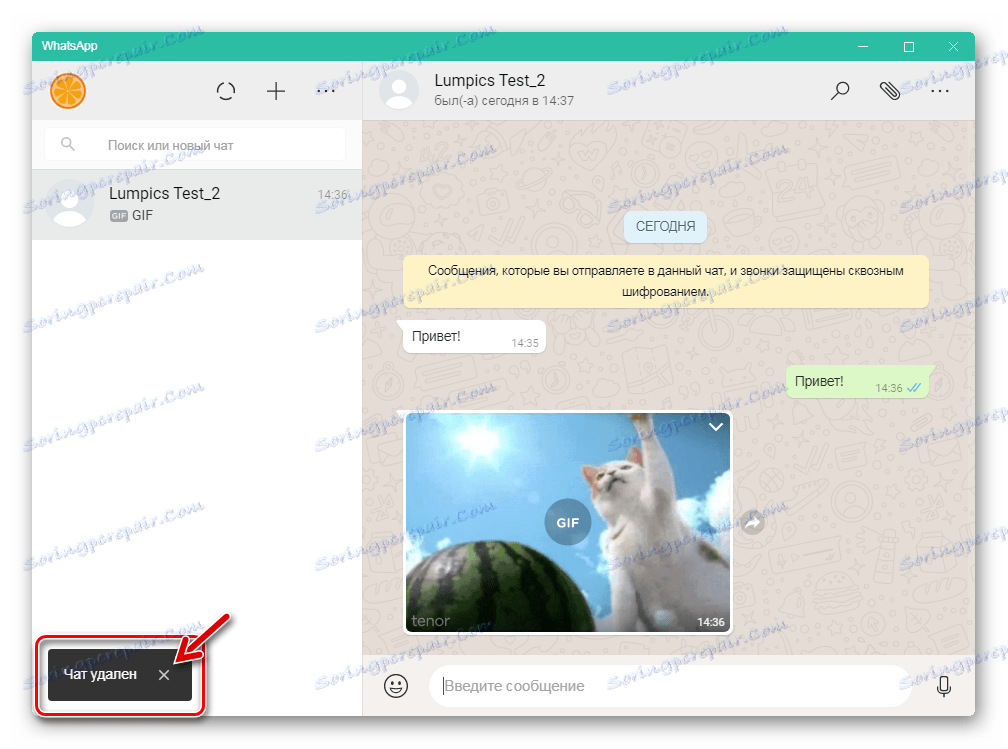Image resolution: width=1008 pixels, height=749 pixels.
Task: Open the cat and watermelon GIF thumbnail
Action: click(568, 522)
